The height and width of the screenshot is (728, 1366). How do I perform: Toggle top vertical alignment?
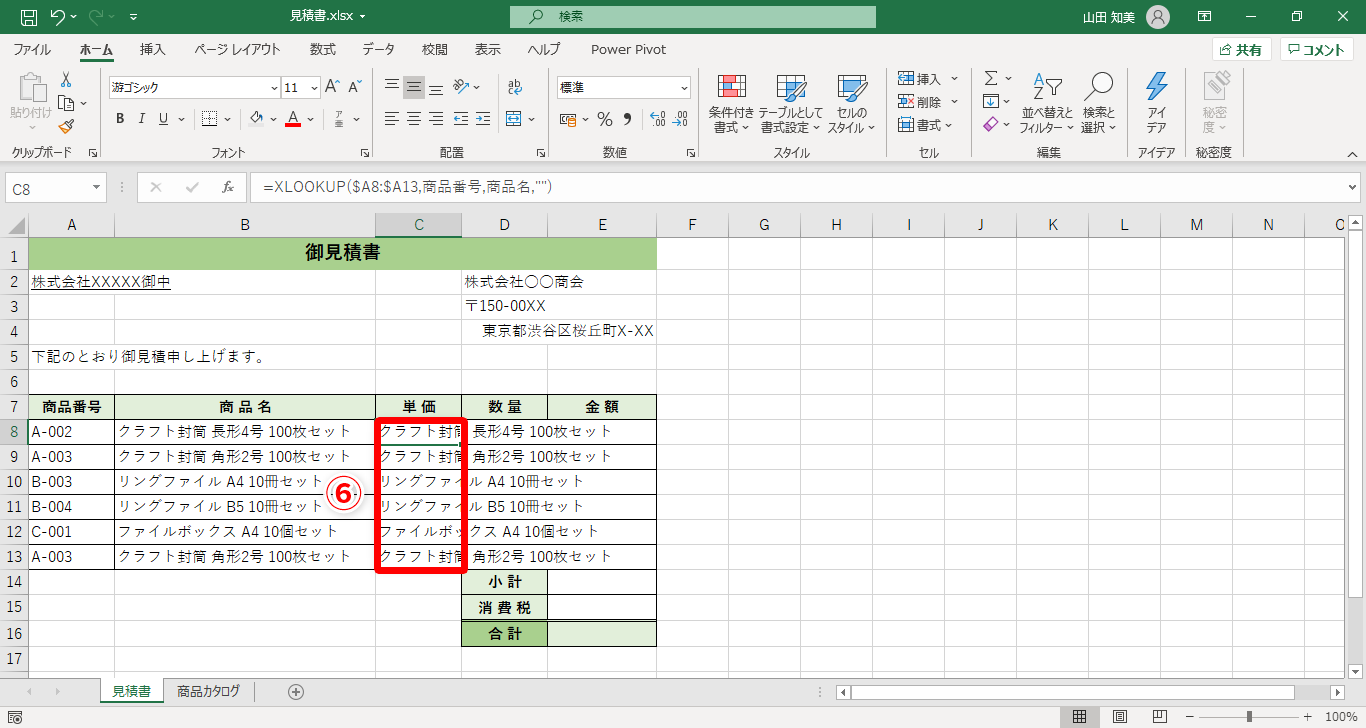click(x=392, y=87)
